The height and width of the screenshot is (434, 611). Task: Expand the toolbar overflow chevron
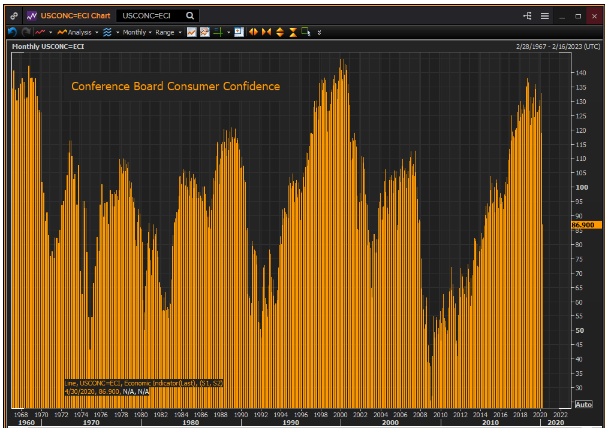pyautogui.click(x=319, y=32)
